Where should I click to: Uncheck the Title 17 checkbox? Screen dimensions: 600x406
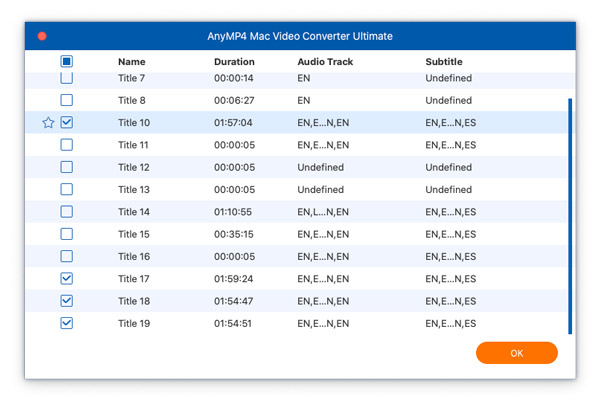pyautogui.click(x=67, y=279)
